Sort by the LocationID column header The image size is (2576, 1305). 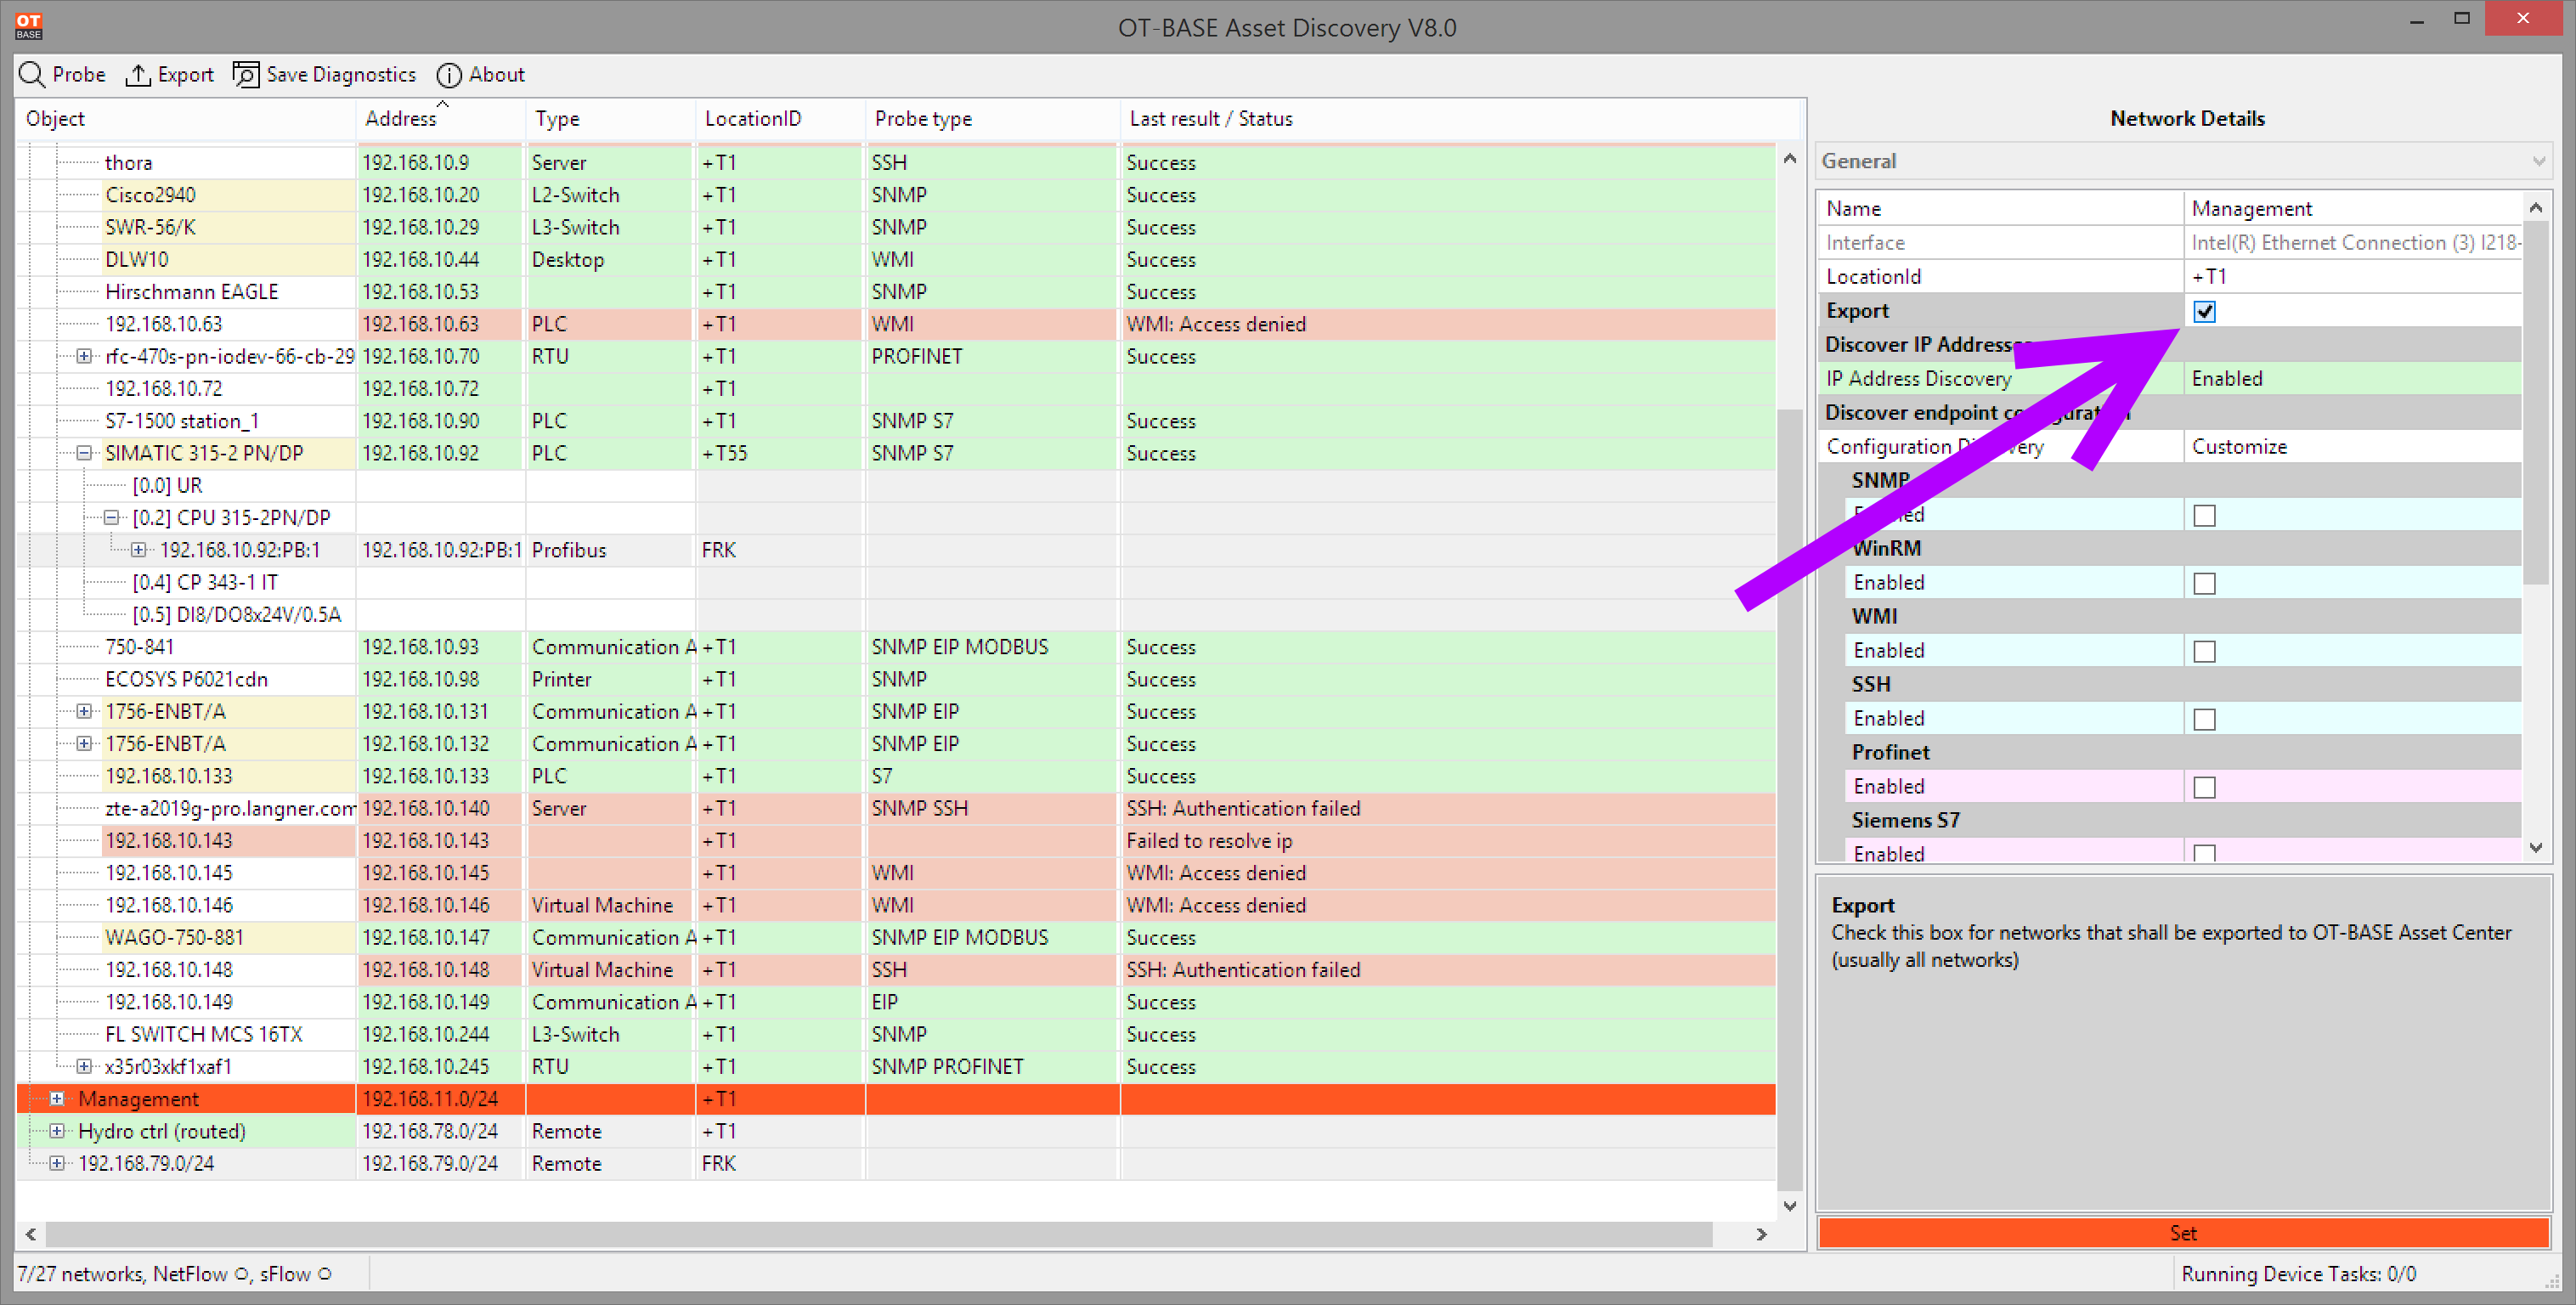point(780,119)
